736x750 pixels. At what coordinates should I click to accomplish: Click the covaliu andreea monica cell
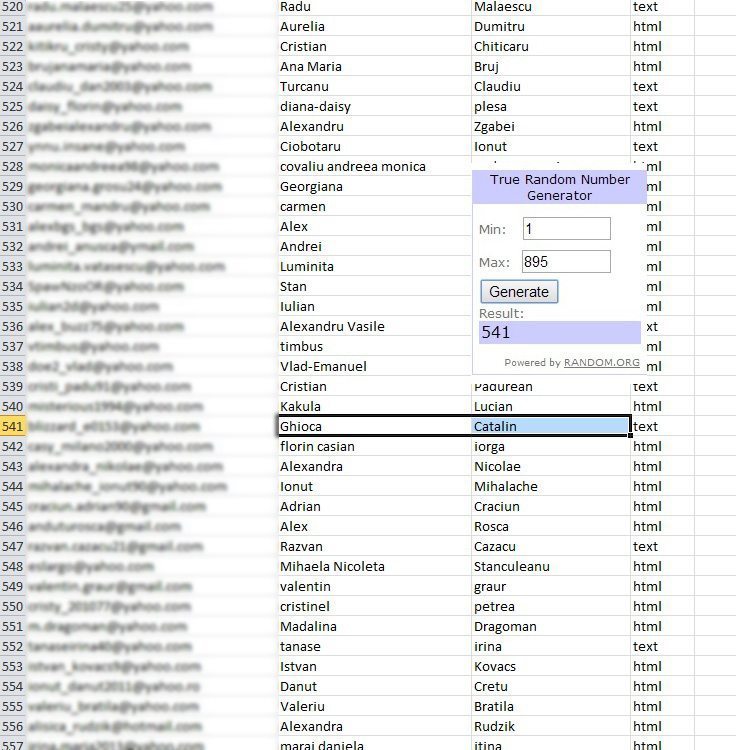[x=374, y=166]
